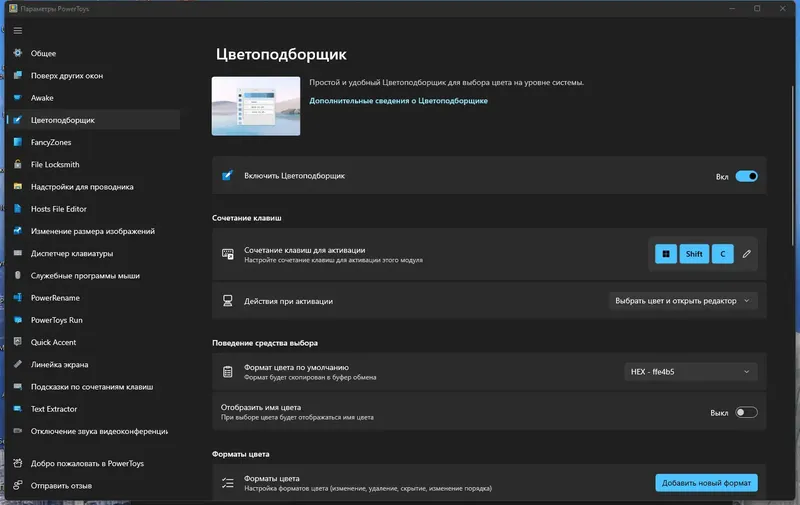Screen dimensions: 800x505
Task: Click the Надстройки для проводника icon
Action: (18, 187)
